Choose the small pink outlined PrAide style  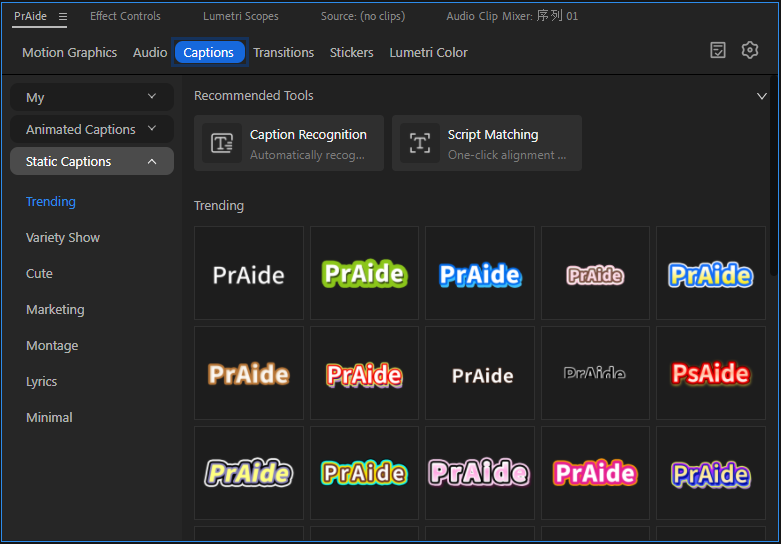click(595, 273)
